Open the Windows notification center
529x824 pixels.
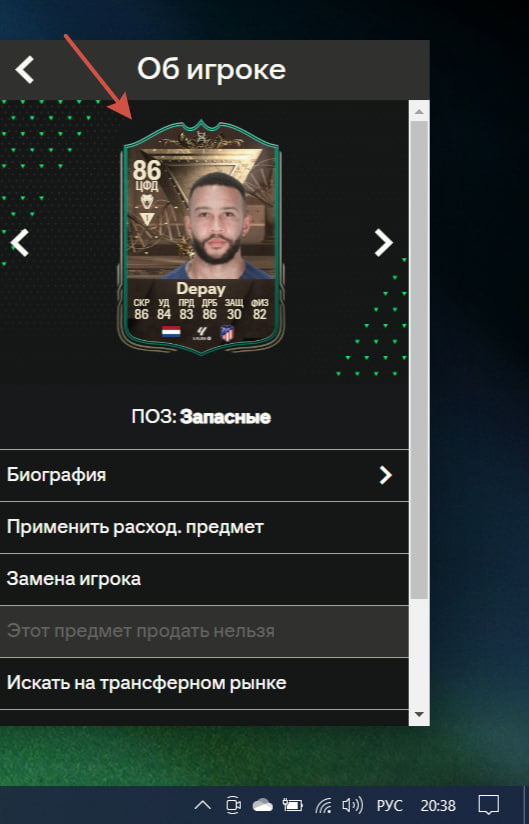(x=489, y=805)
